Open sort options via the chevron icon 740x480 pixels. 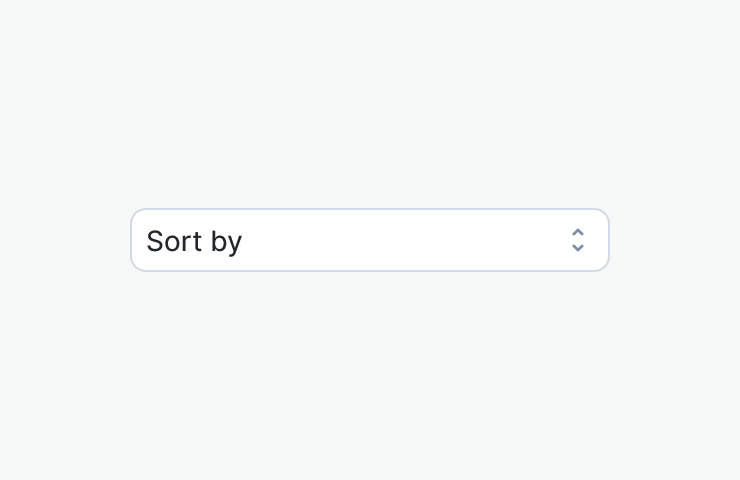click(577, 240)
